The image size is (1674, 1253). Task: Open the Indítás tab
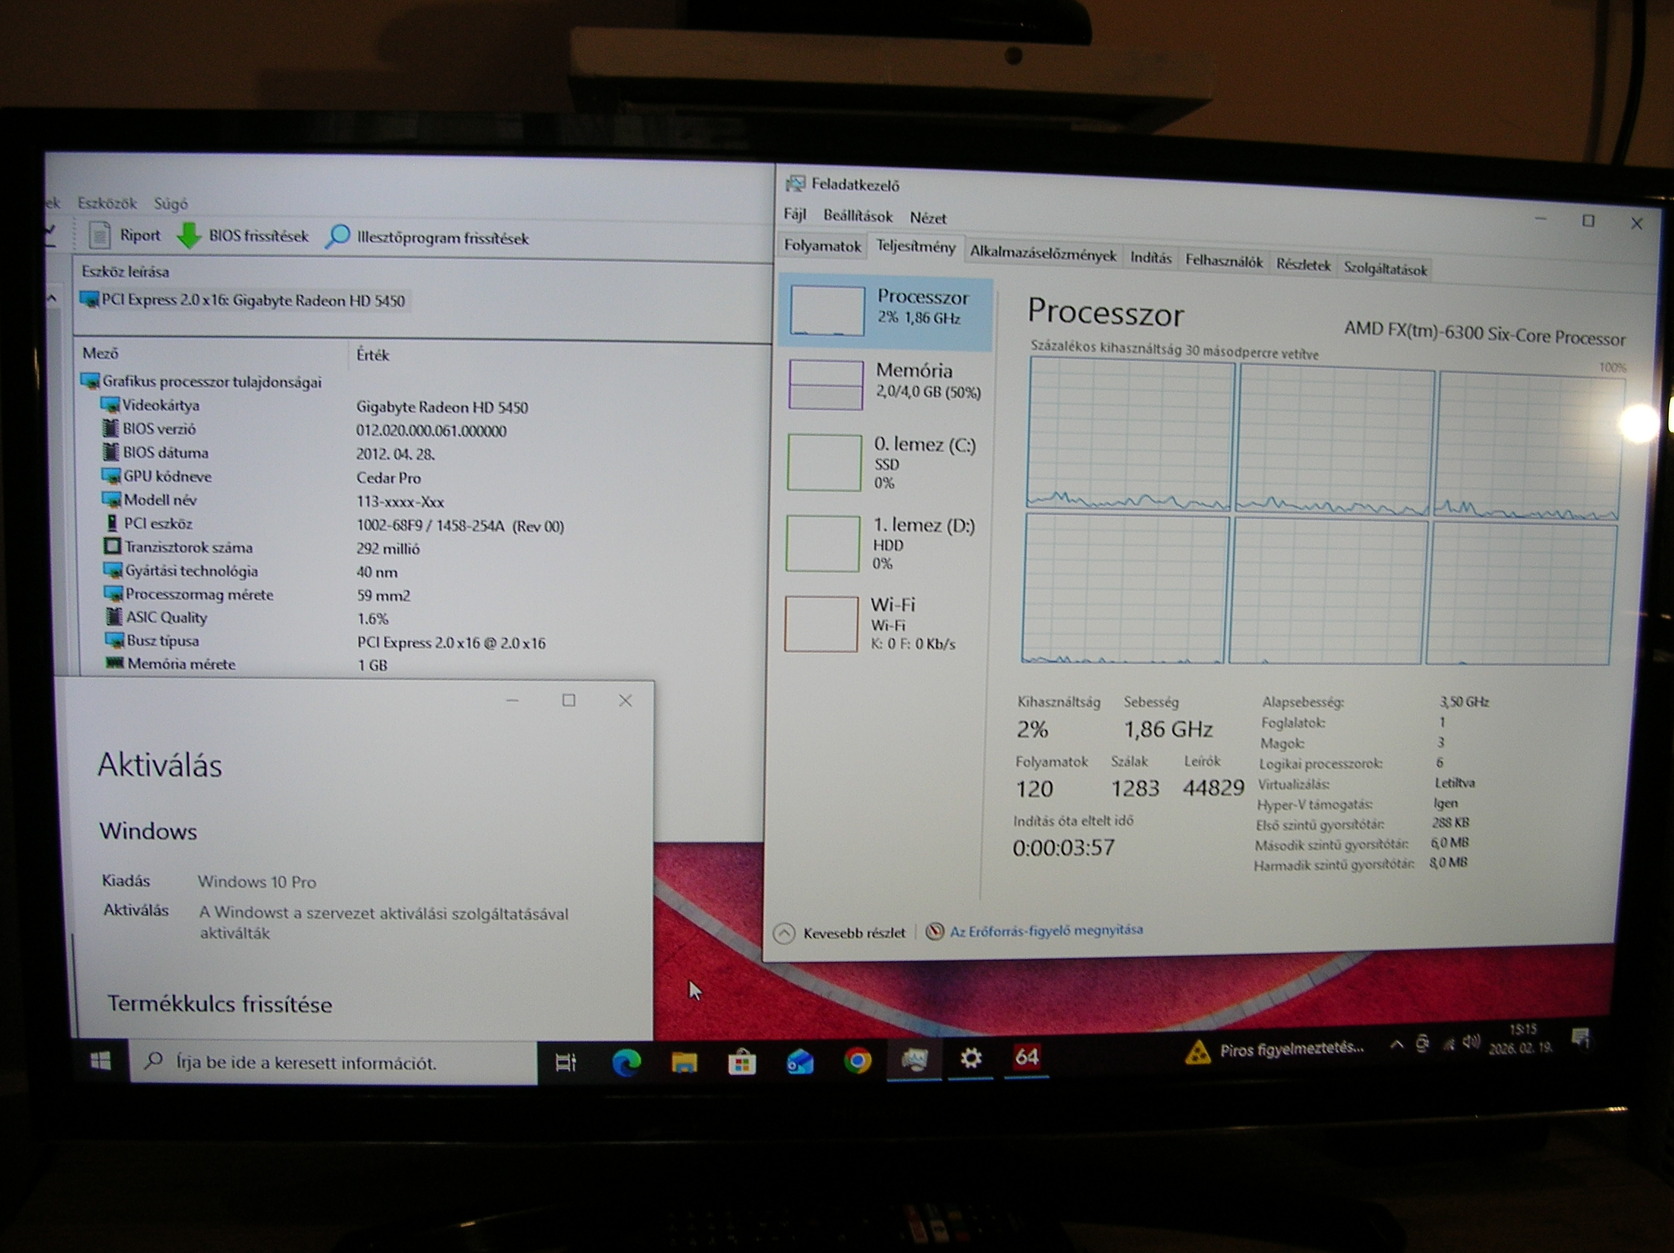[x=1151, y=258]
